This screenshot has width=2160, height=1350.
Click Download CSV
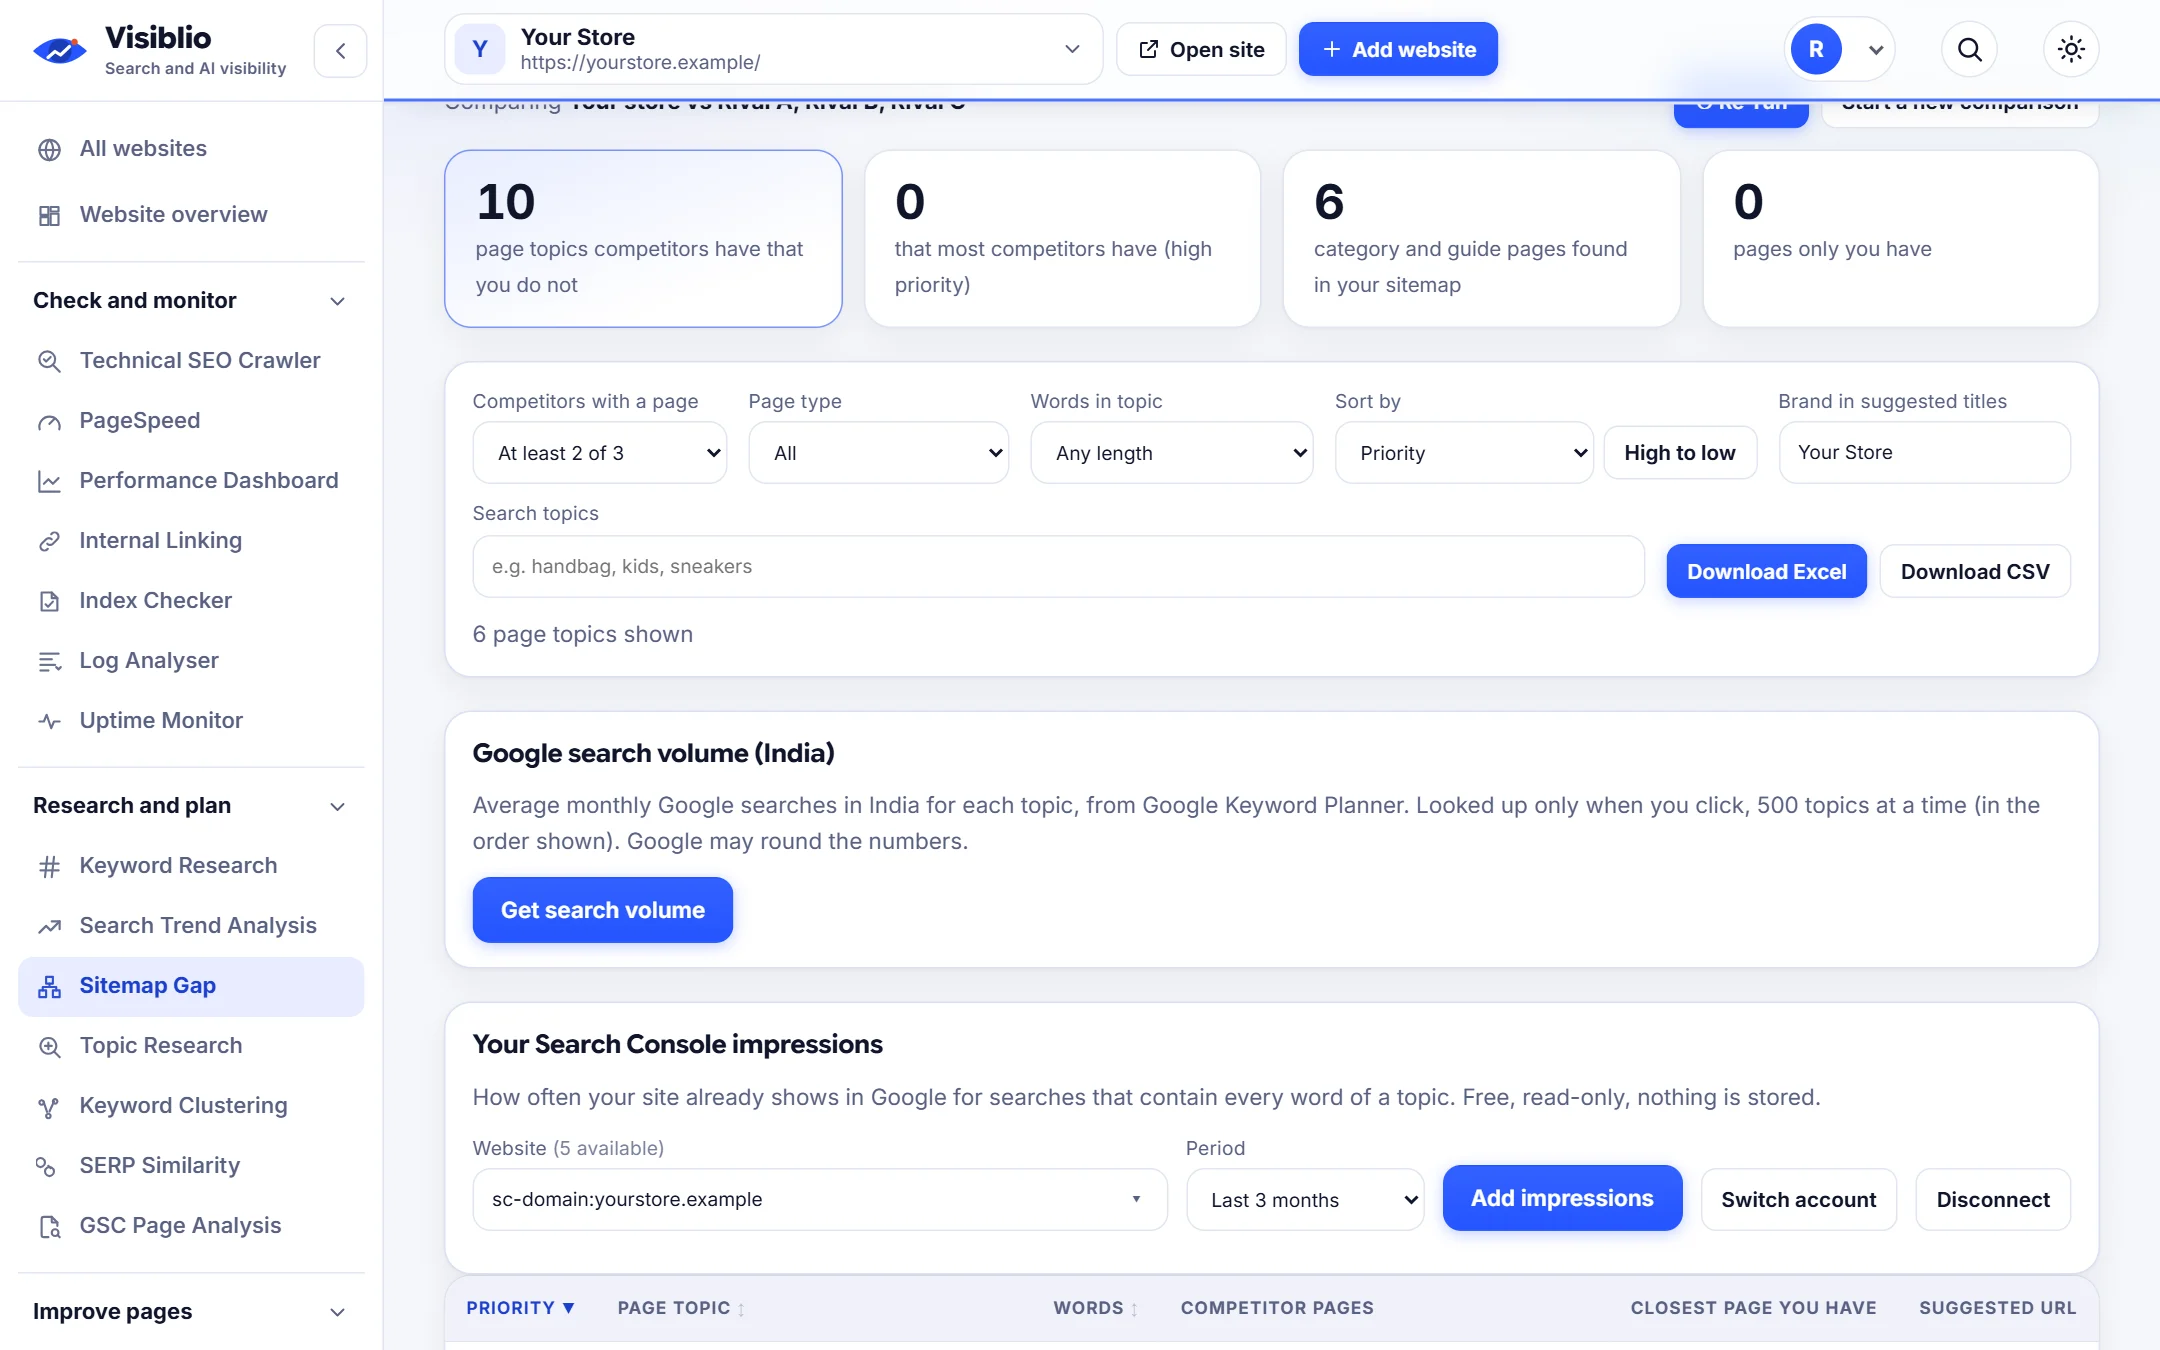click(x=1975, y=572)
